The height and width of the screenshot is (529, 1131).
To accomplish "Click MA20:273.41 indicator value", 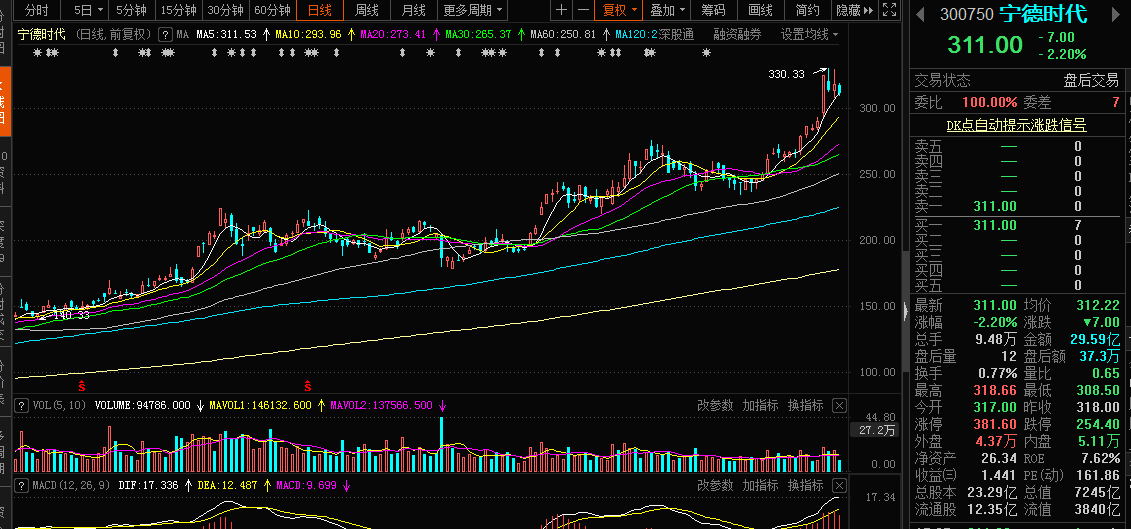I will click(393, 34).
